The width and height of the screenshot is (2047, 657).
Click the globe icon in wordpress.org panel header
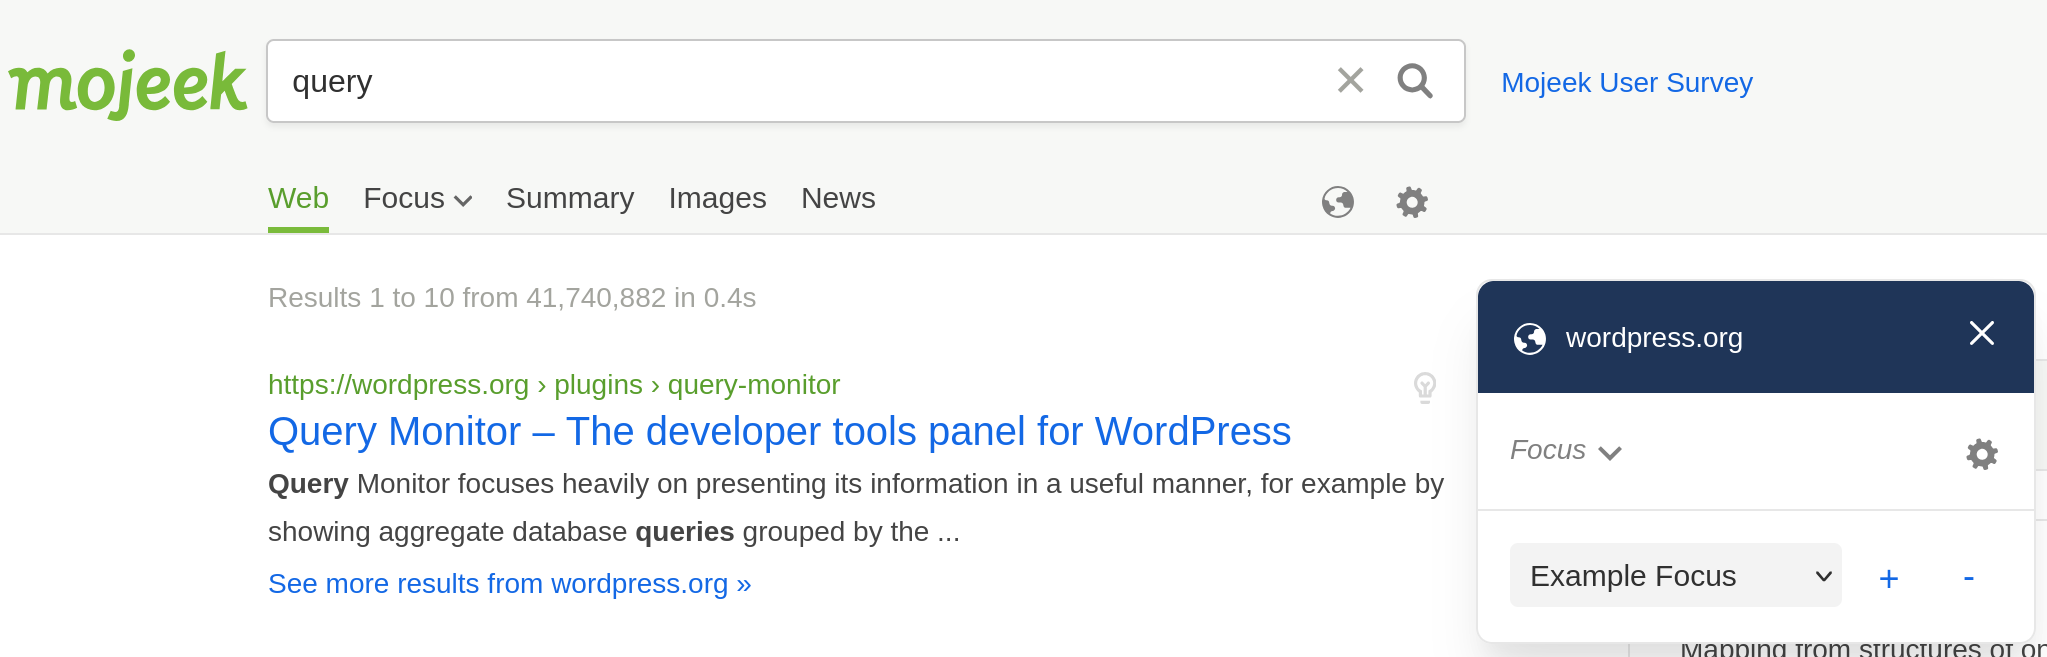point(1530,339)
